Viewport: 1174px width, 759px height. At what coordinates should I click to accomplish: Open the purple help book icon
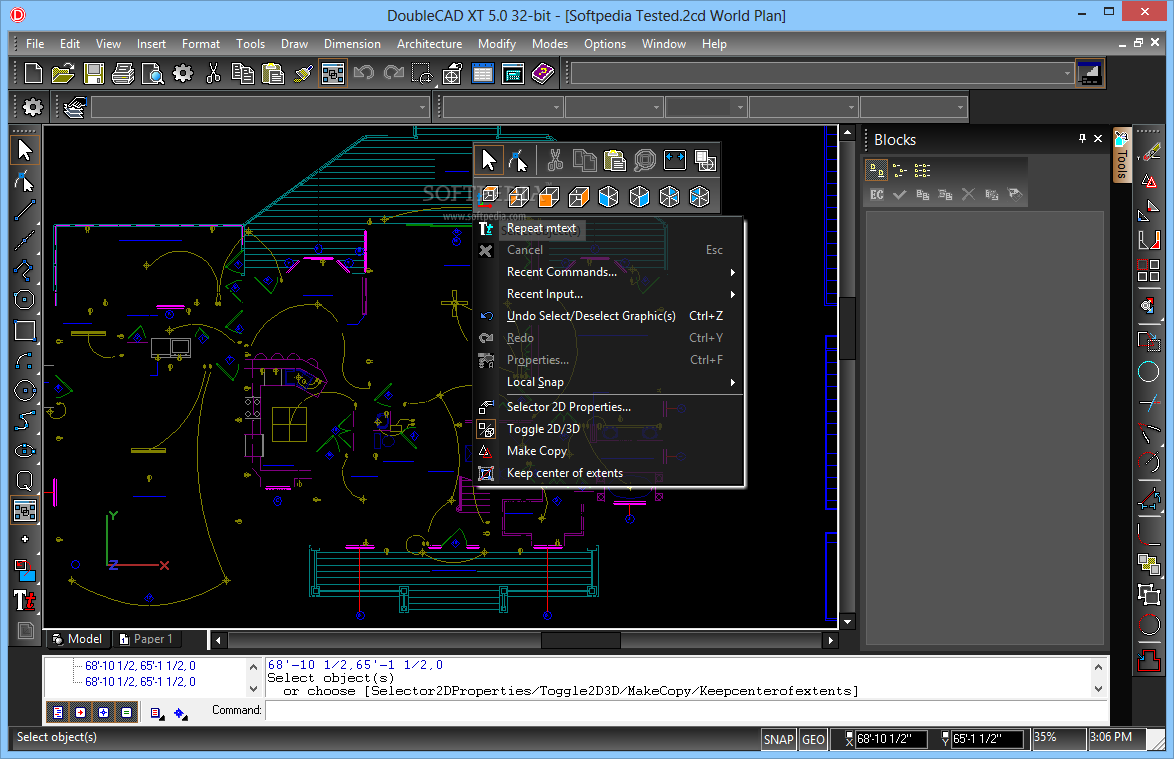point(543,73)
